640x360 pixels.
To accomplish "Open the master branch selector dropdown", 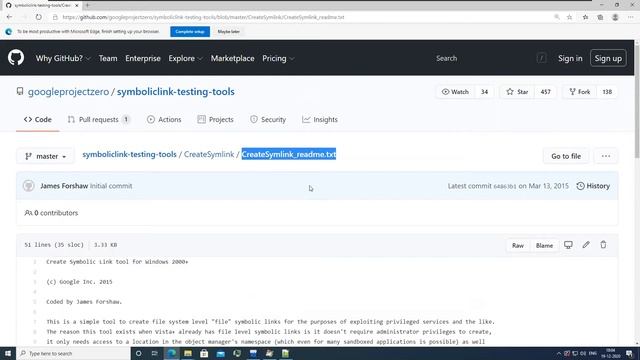I will [x=45, y=156].
